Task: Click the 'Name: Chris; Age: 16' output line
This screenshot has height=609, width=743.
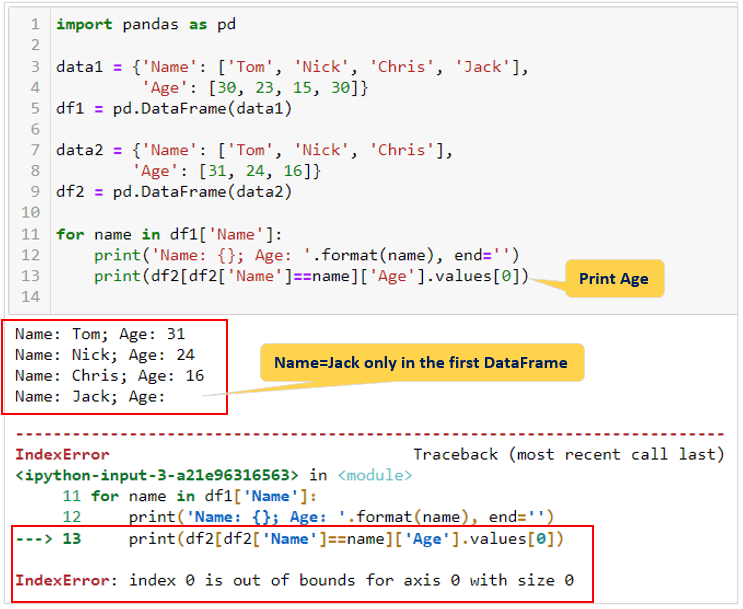Action: tap(109, 375)
